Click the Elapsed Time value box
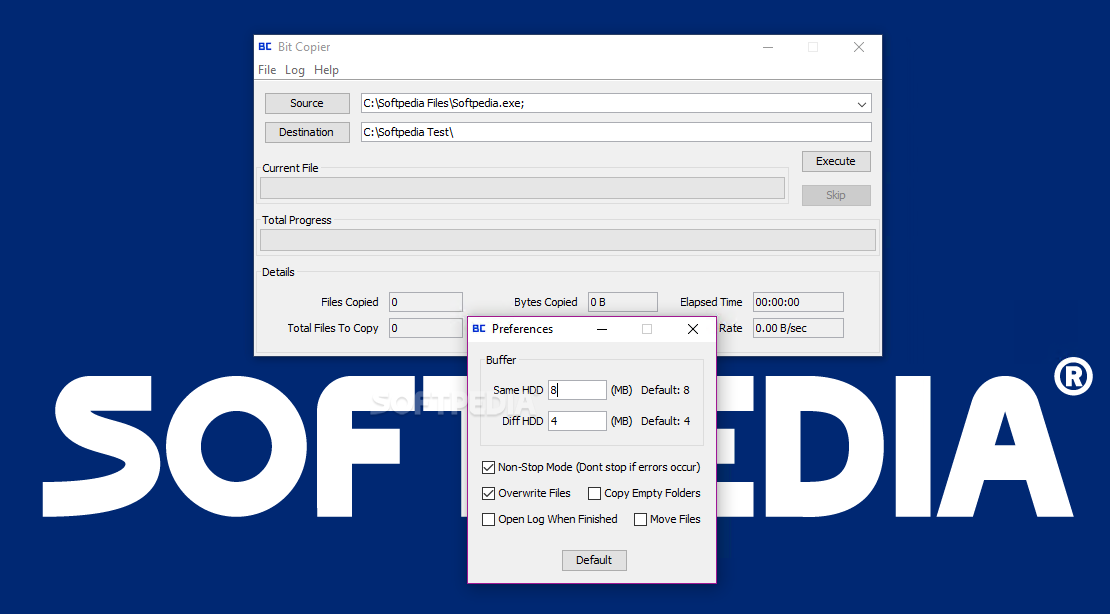Image resolution: width=1110 pixels, height=614 pixels. click(x=799, y=302)
